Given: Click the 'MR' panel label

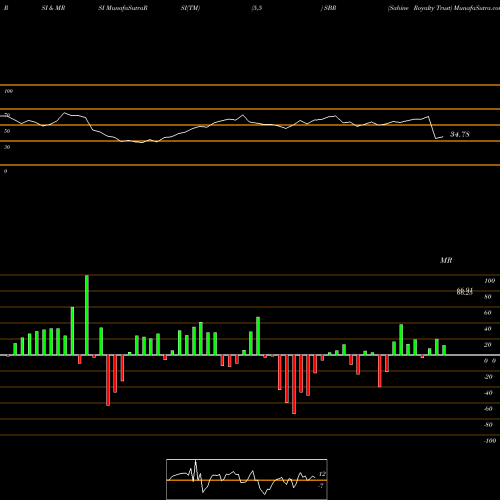Looking at the screenshot, I should coord(446,260).
